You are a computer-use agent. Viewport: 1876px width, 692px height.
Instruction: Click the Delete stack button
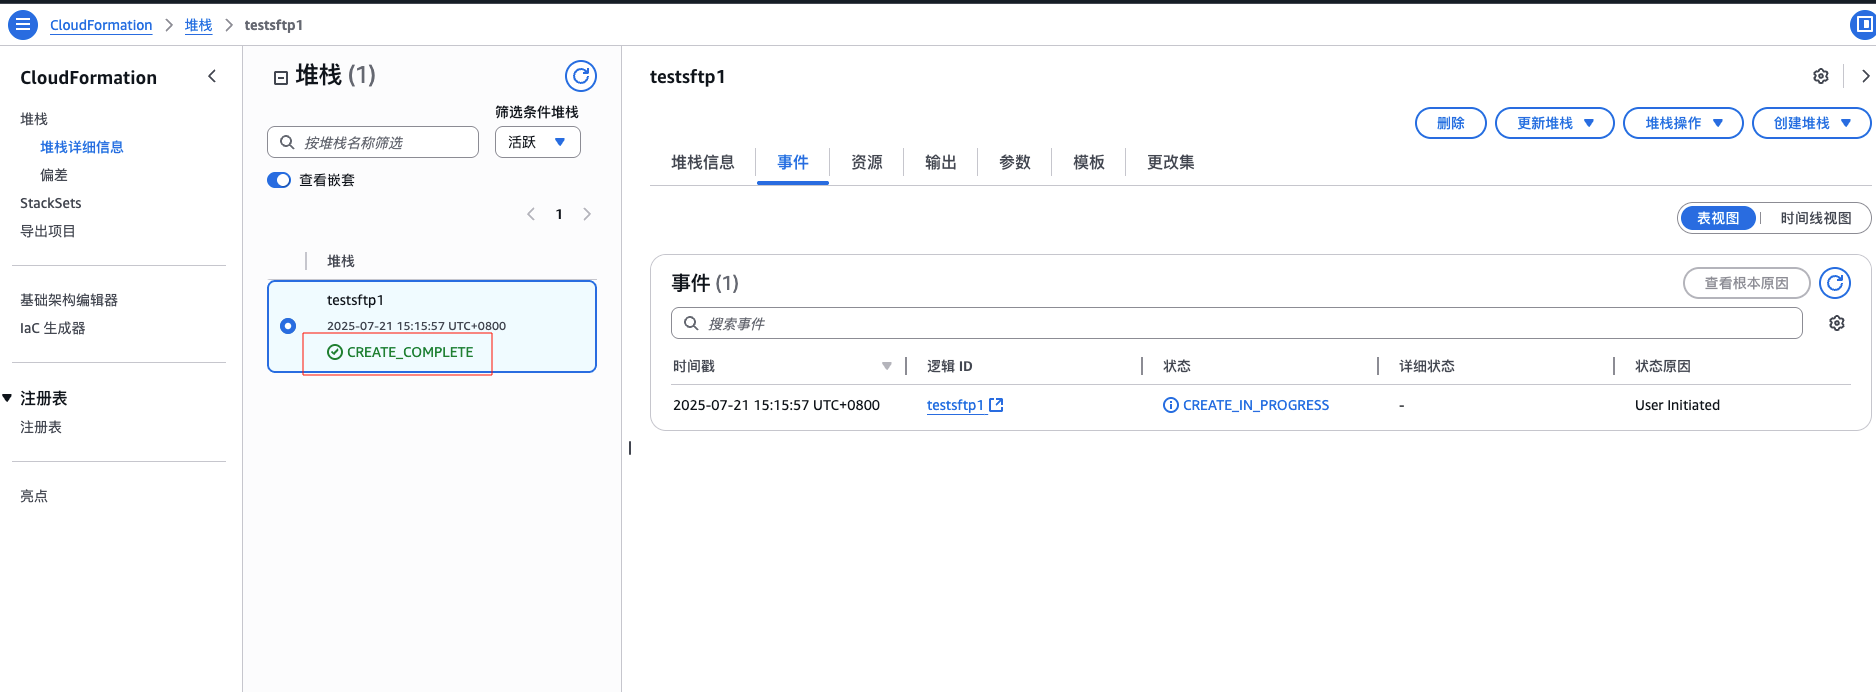point(1451,123)
